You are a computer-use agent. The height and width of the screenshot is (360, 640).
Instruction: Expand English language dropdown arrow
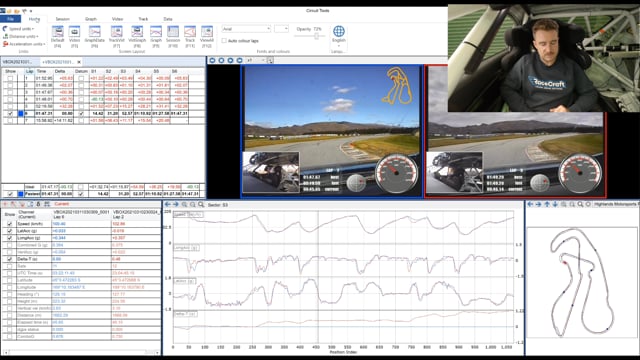click(x=339, y=46)
